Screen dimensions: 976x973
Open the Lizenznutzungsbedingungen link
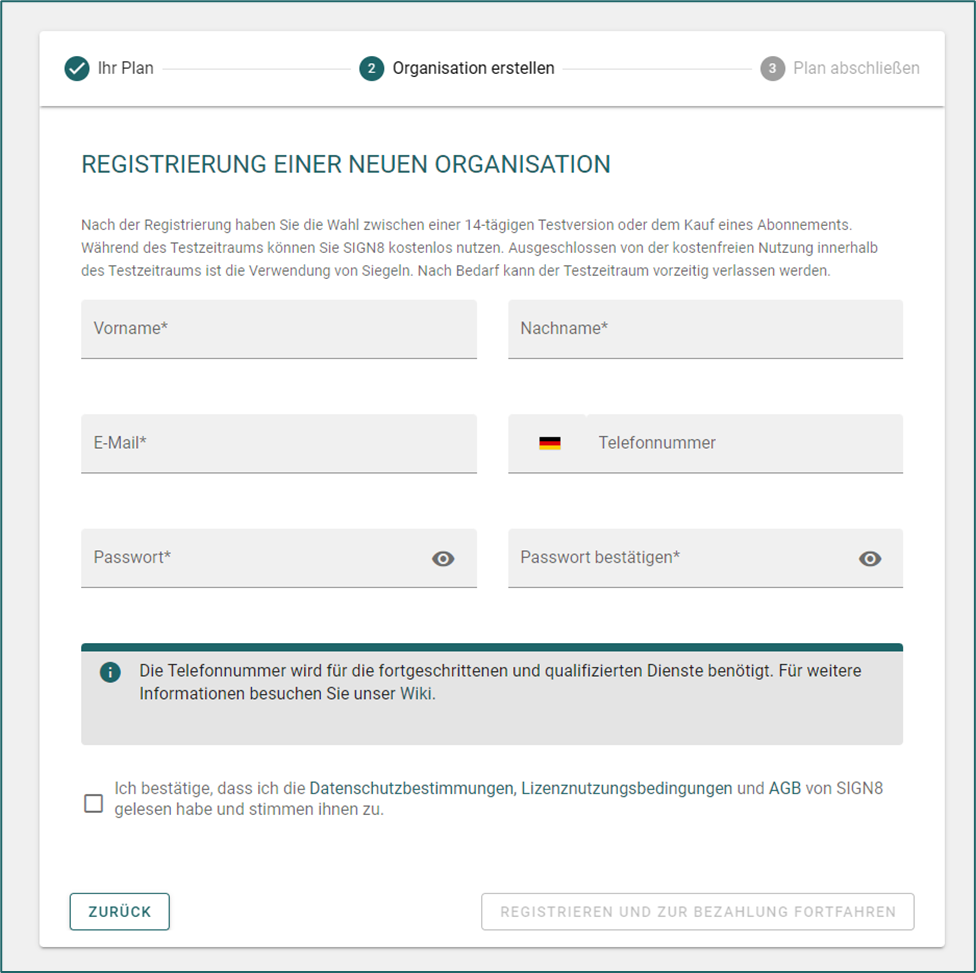tap(627, 788)
